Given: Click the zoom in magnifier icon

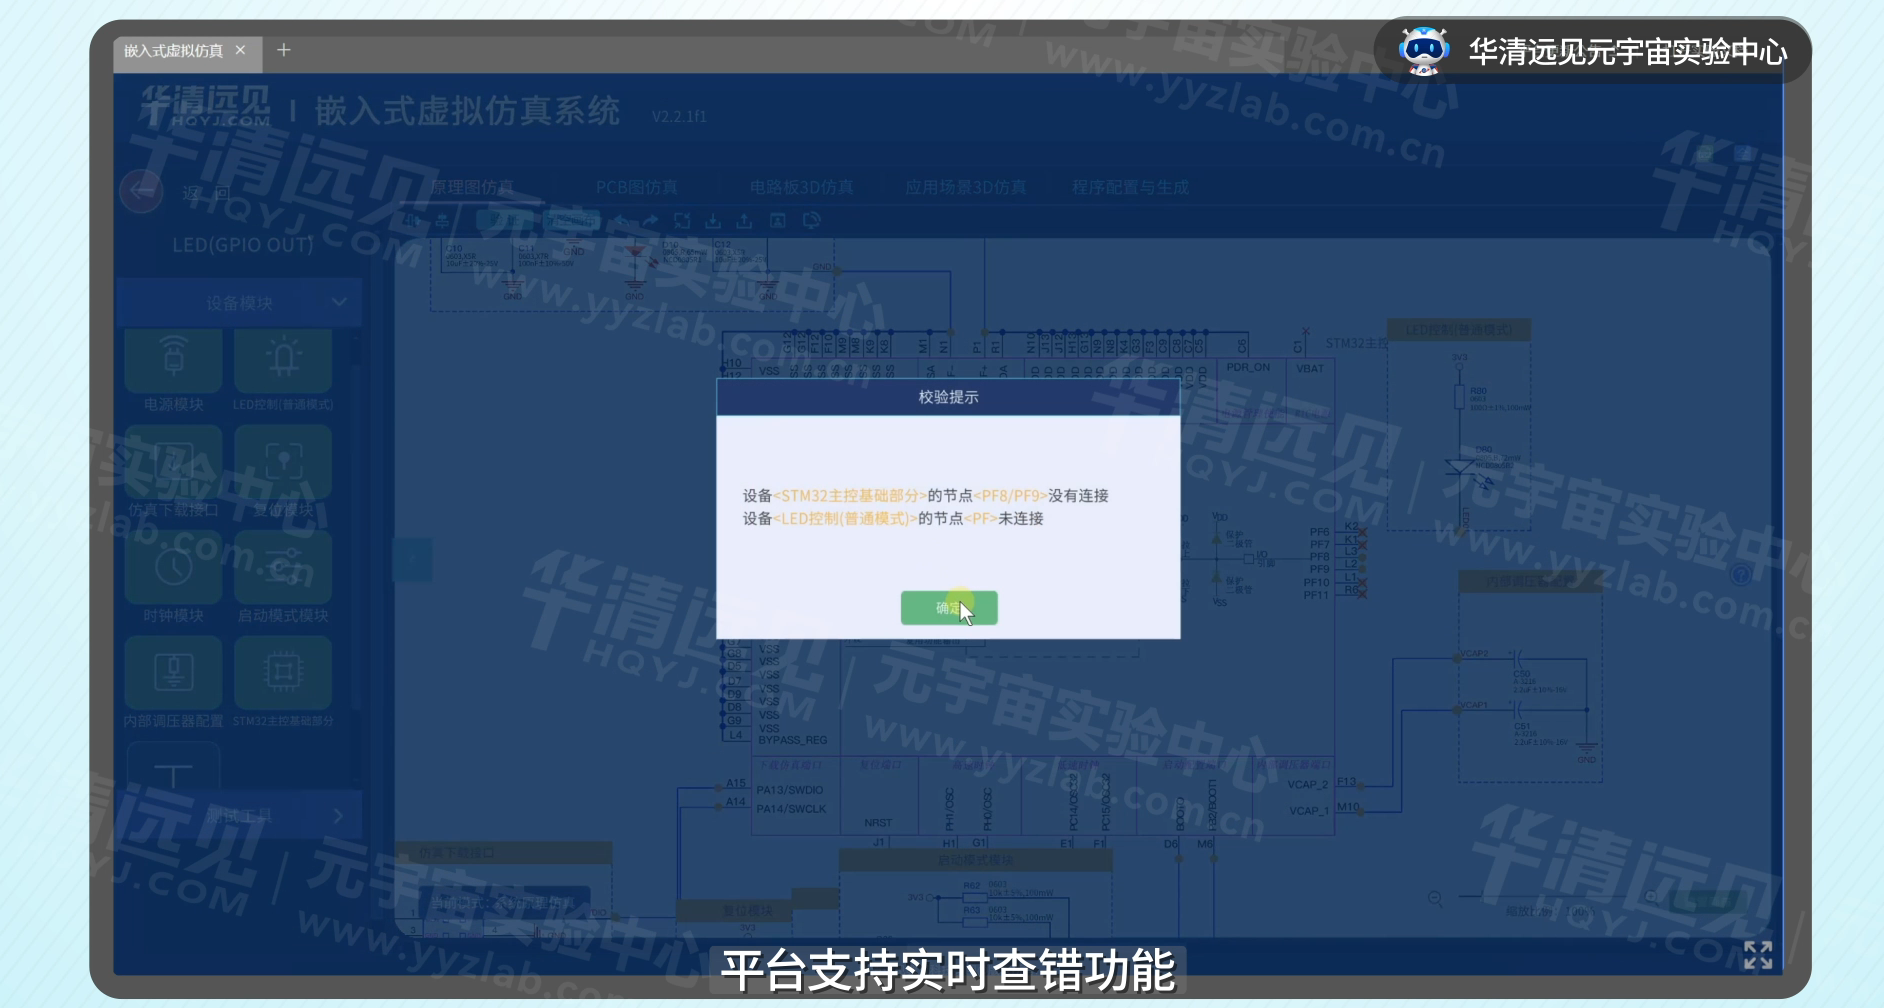Looking at the screenshot, I should 1652,898.
